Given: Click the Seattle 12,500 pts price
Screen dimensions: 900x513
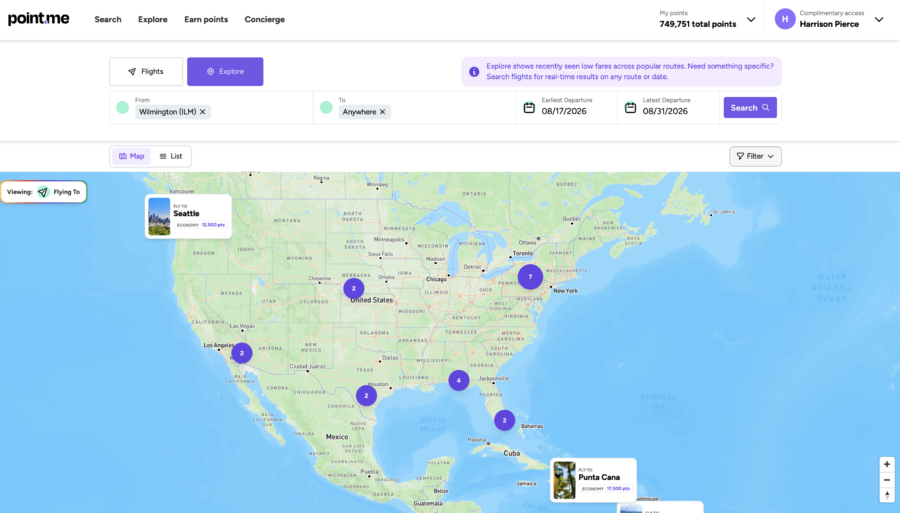Looking at the screenshot, I should coord(213,225).
